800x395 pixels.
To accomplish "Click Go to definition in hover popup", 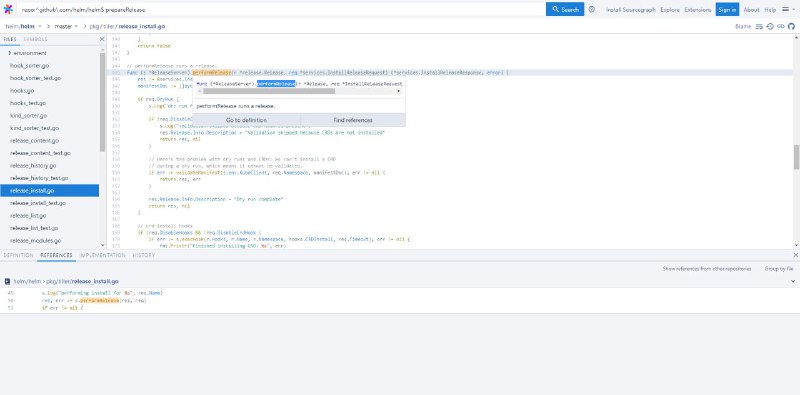I will [246, 120].
